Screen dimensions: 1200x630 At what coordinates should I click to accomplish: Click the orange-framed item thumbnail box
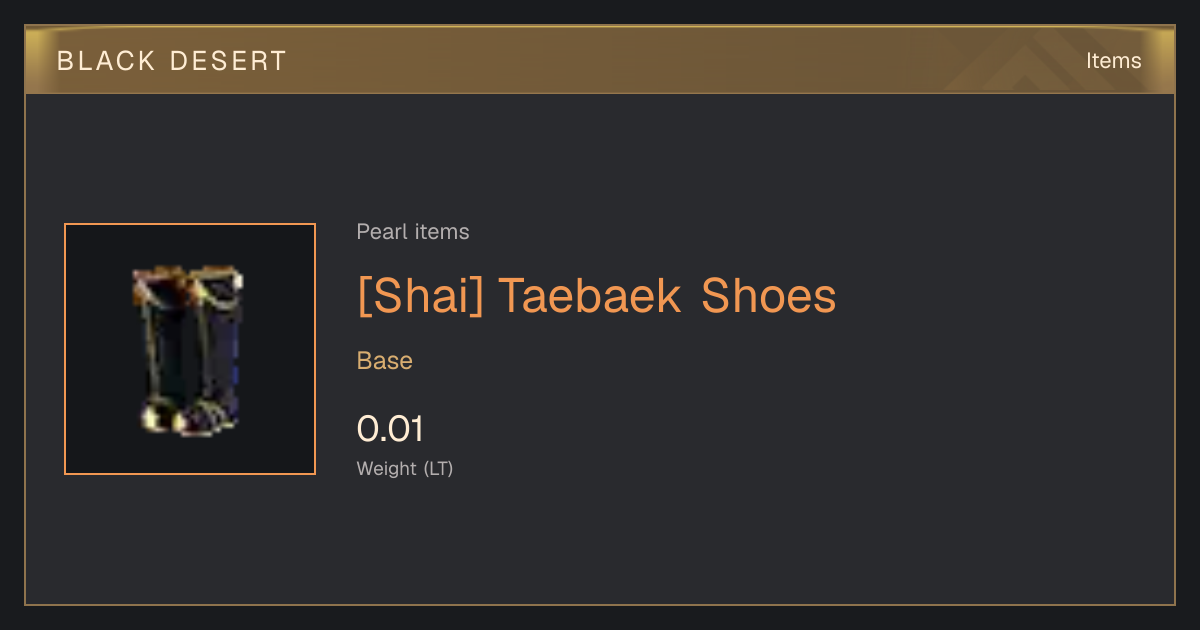[x=190, y=349]
